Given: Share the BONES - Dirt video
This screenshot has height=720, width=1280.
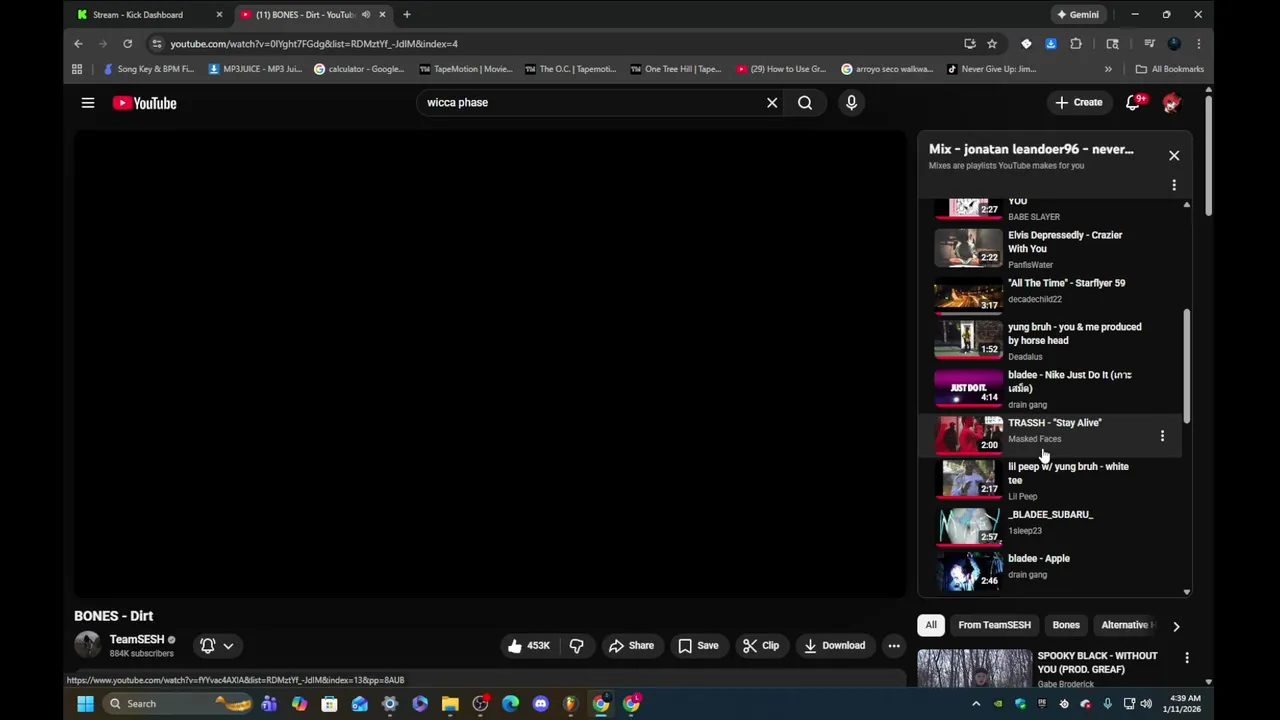Looking at the screenshot, I should [x=631, y=646].
